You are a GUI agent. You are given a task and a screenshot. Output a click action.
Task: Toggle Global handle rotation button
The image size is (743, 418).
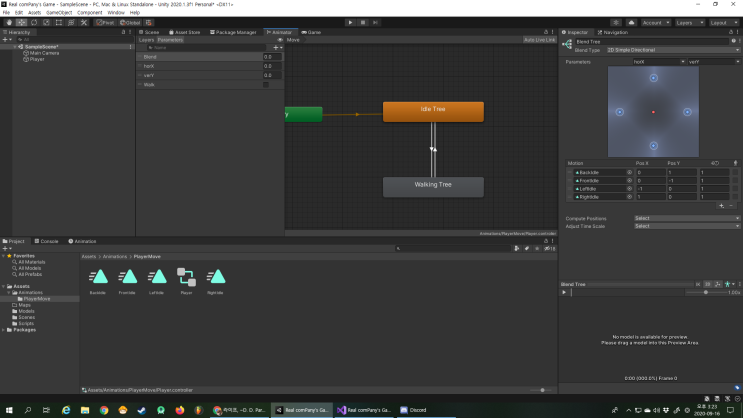click(130, 22)
